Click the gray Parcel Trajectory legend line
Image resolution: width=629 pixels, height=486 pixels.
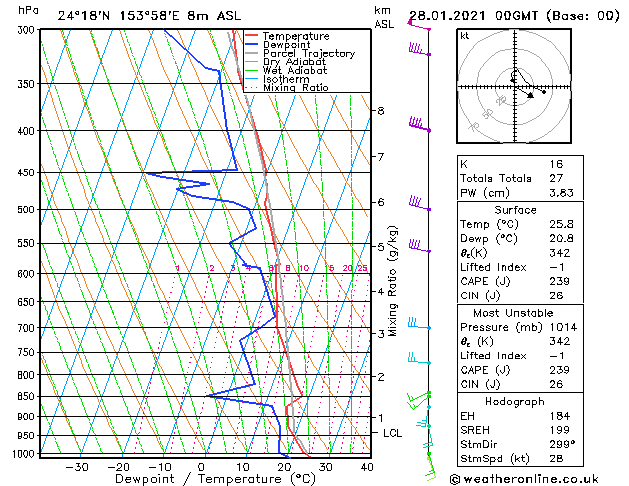point(252,53)
